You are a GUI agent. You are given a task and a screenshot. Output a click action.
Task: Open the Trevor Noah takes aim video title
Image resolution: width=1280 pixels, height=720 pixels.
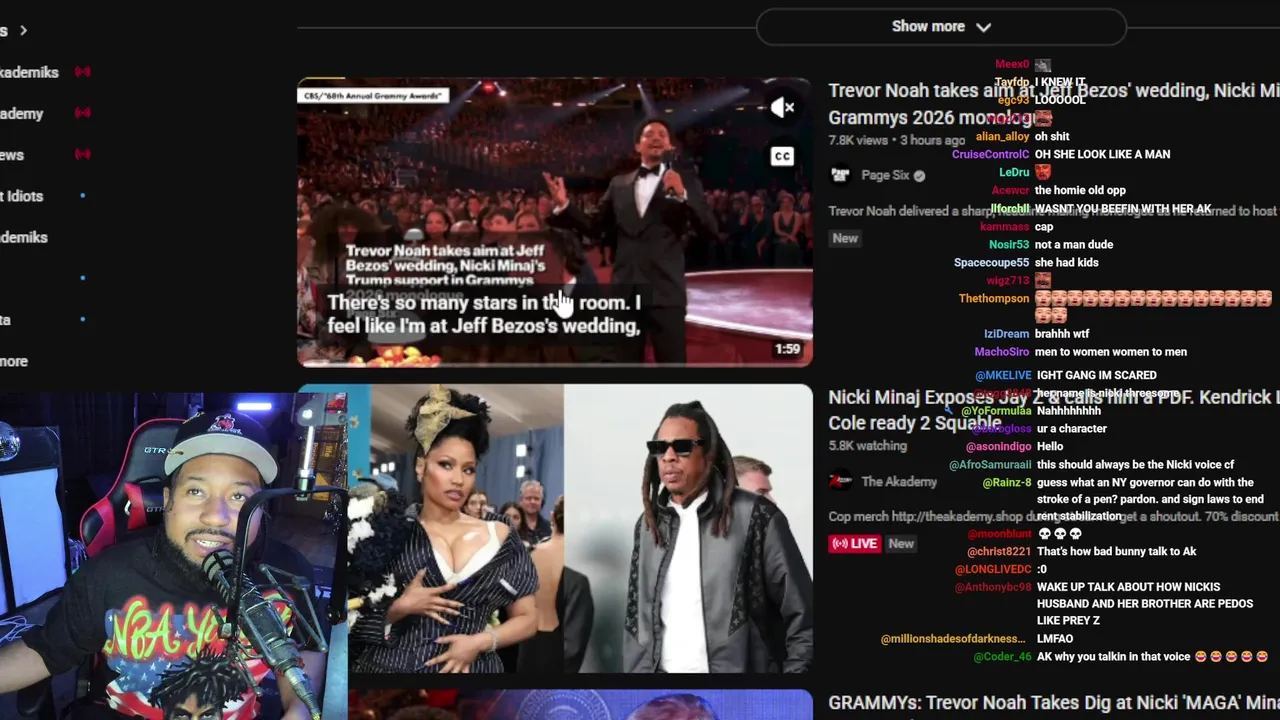[x=1054, y=104]
